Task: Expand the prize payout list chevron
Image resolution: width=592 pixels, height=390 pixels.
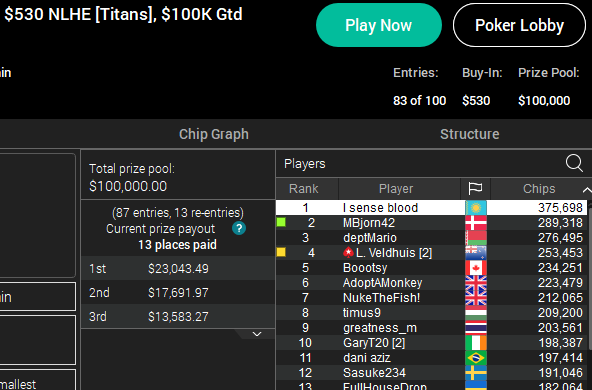Action: click(x=257, y=334)
